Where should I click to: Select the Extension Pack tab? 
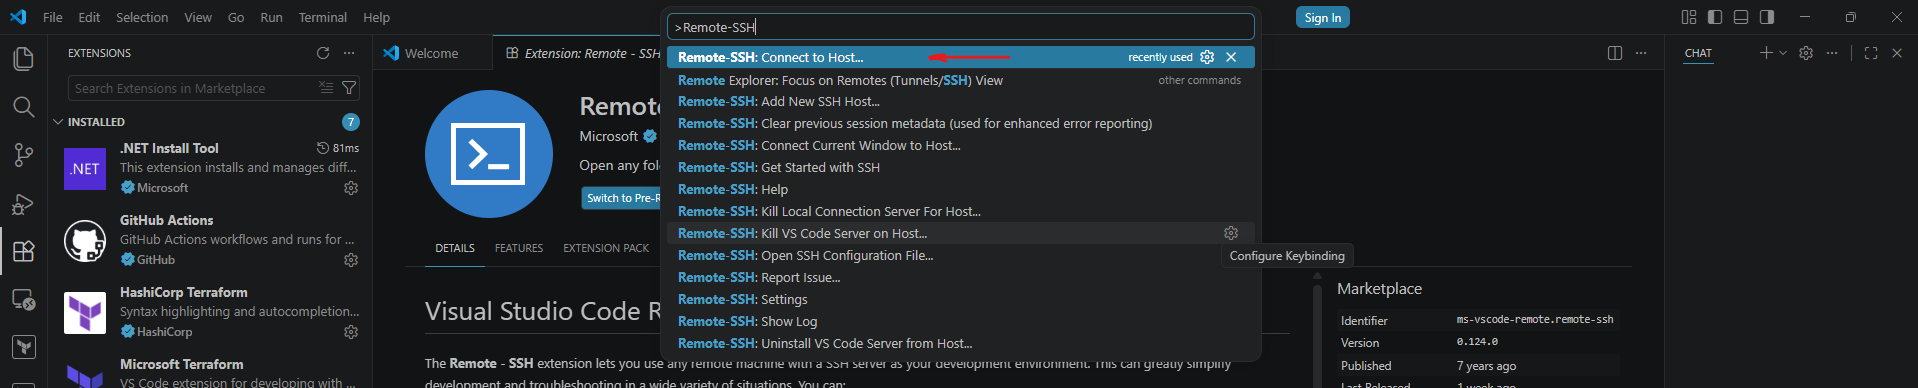tap(606, 248)
